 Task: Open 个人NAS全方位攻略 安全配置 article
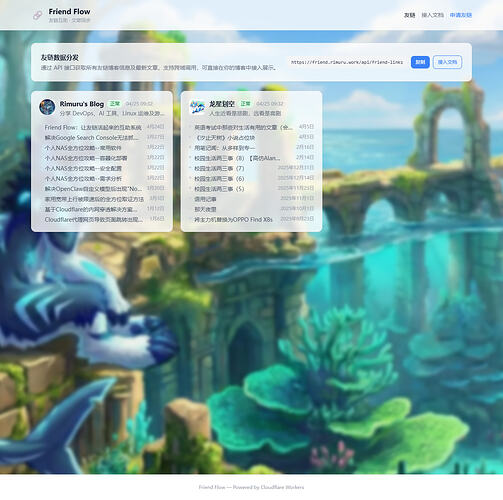point(83,168)
